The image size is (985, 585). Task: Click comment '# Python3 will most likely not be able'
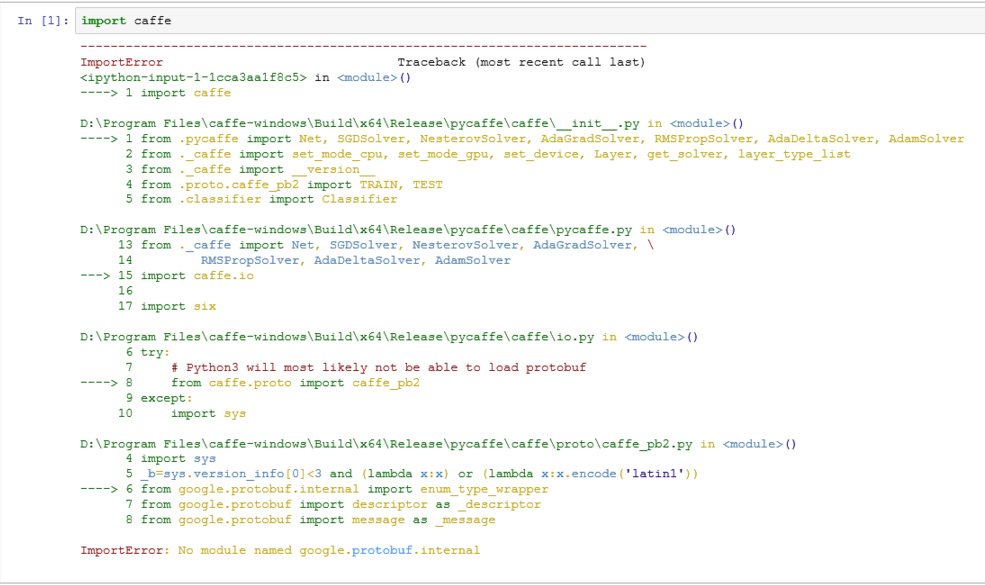(378, 368)
